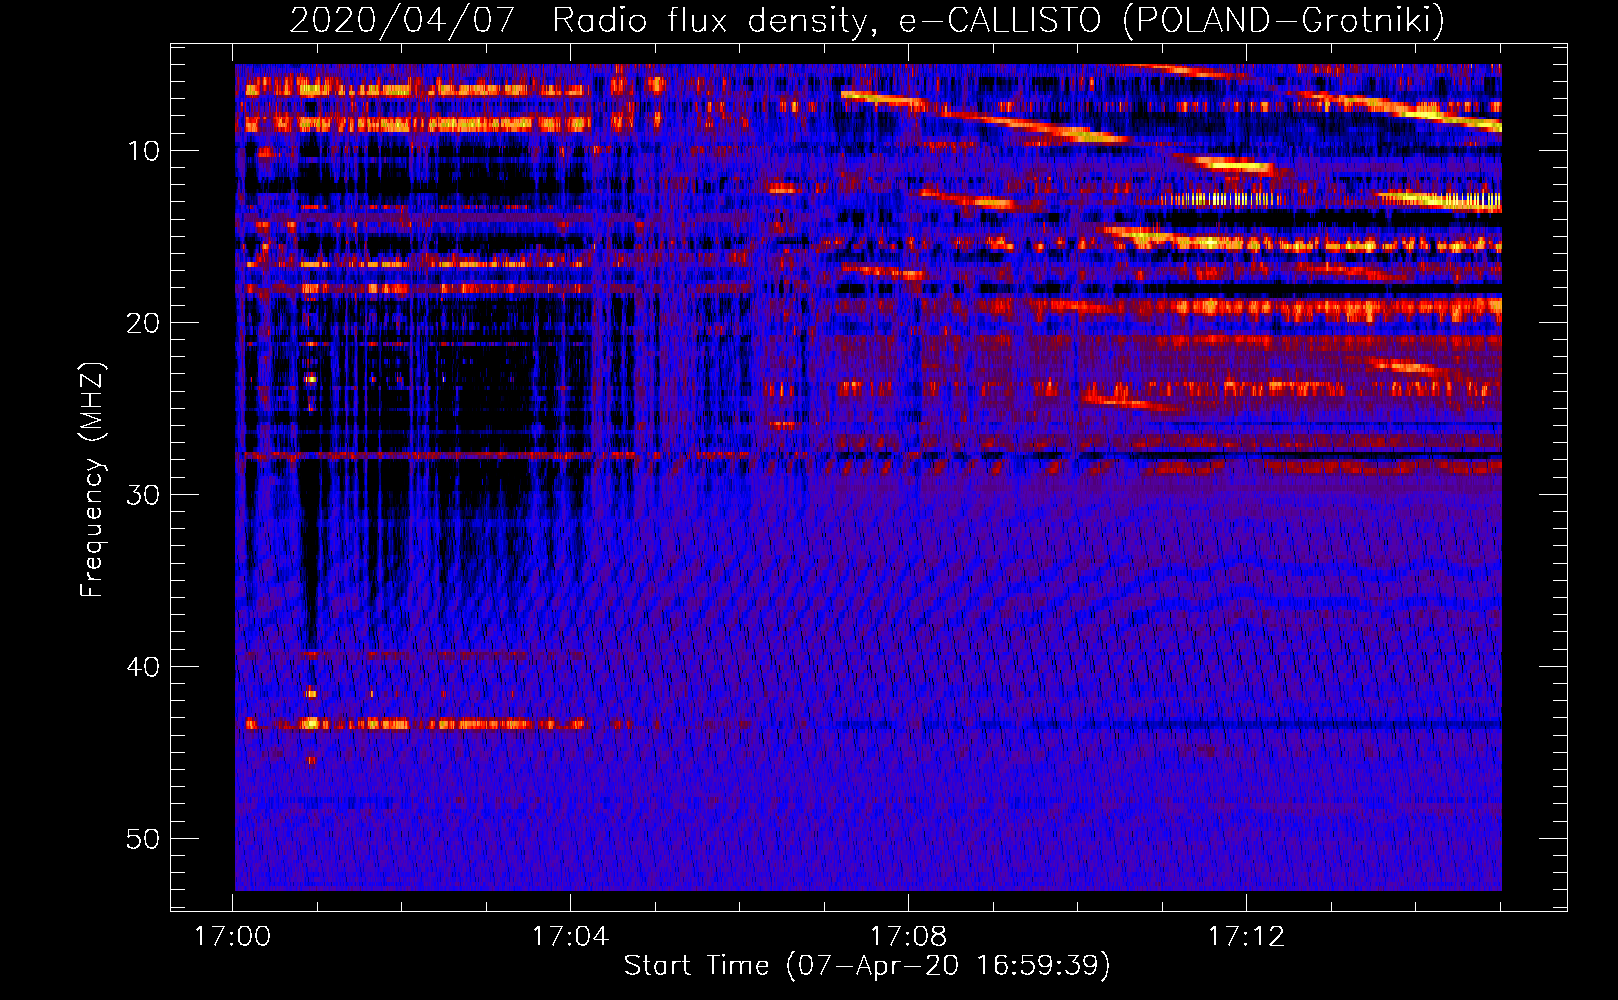Click the 40 MHz frequency tick label
Screen dimensions: 1618x1000
pos(144,667)
